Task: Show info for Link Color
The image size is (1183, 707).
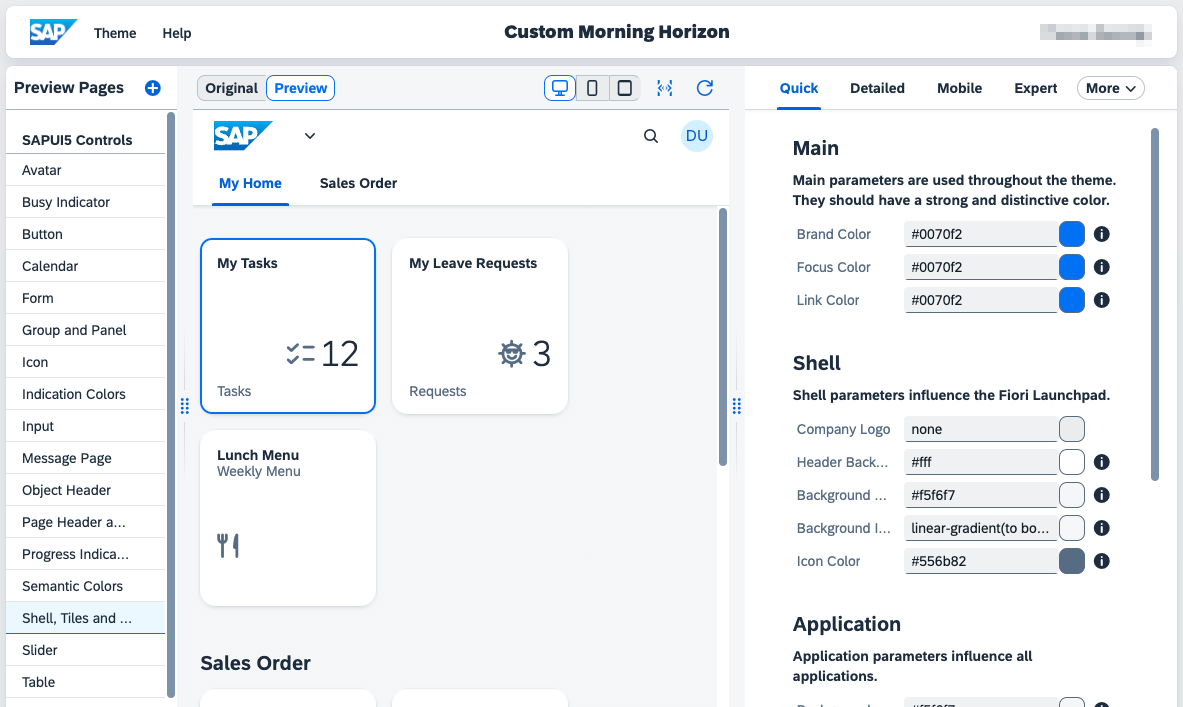Action: tap(1102, 300)
